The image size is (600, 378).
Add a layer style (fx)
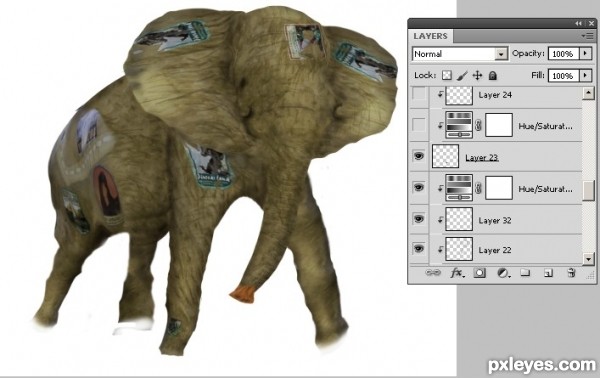point(457,273)
